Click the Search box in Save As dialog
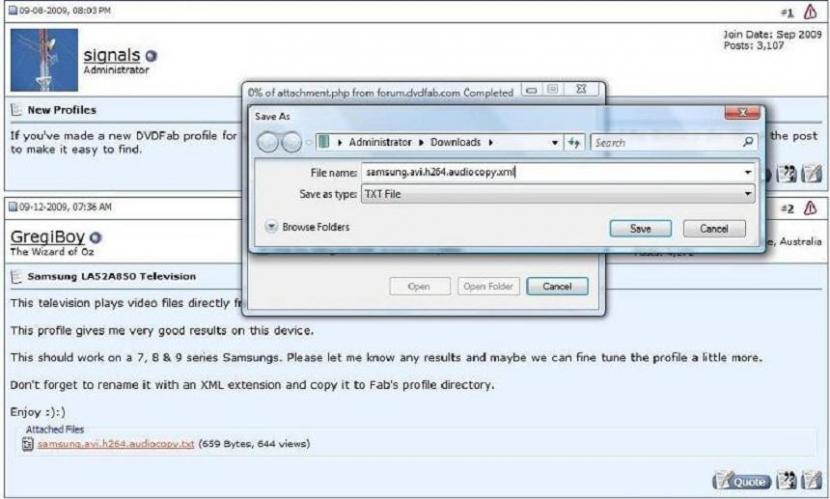 click(x=674, y=142)
